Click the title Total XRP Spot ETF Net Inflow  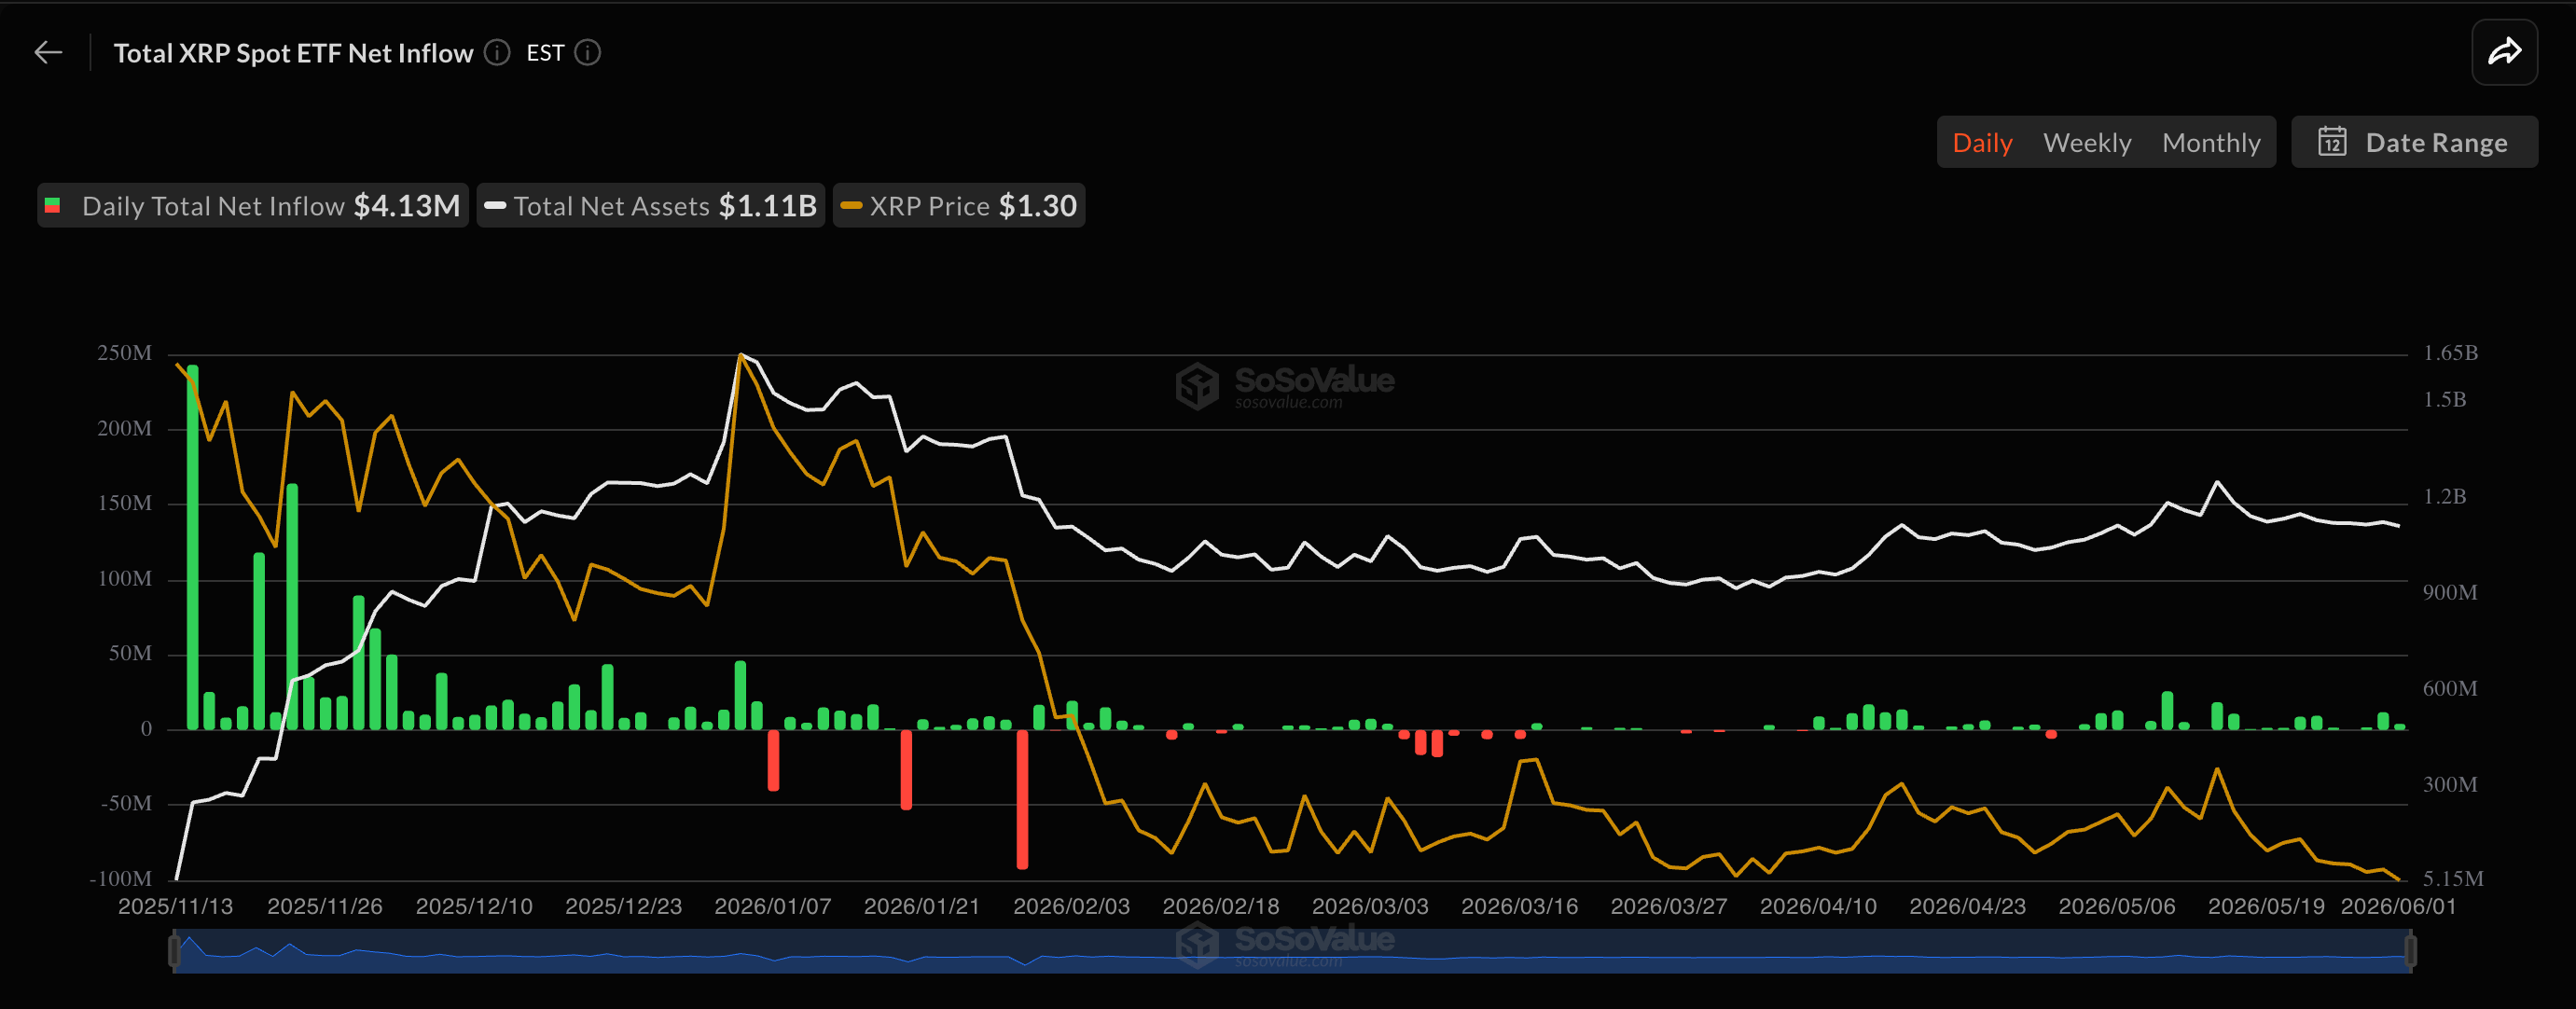tap(293, 53)
